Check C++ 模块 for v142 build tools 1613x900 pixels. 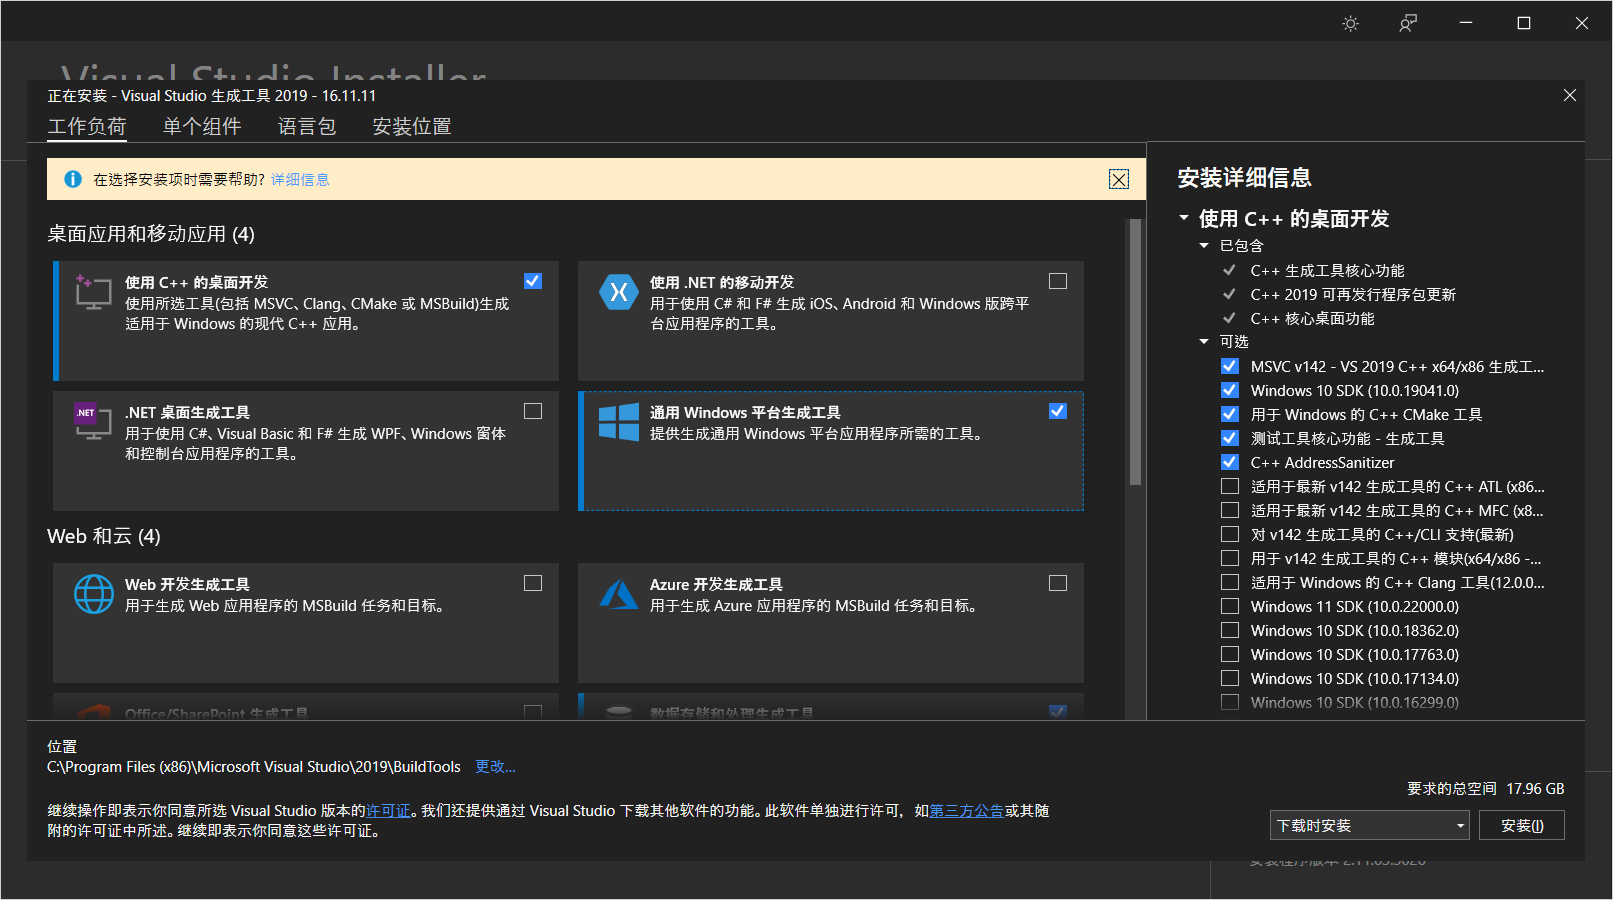tap(1230, 558)
